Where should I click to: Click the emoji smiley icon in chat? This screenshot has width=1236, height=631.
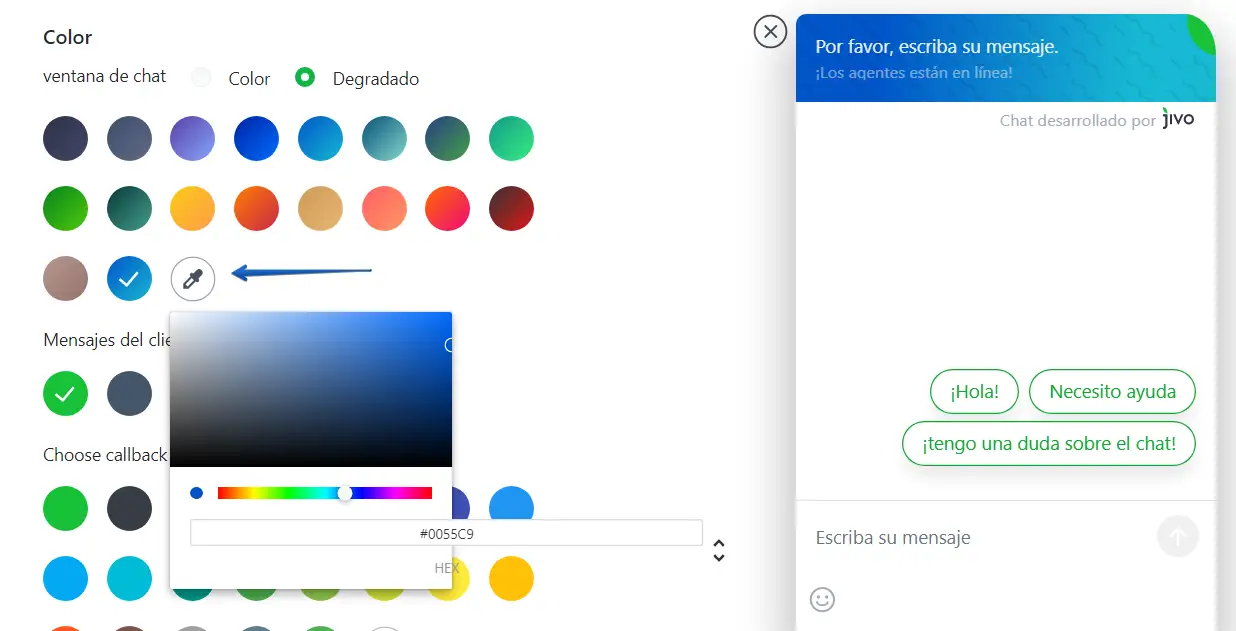pos(822,599)
